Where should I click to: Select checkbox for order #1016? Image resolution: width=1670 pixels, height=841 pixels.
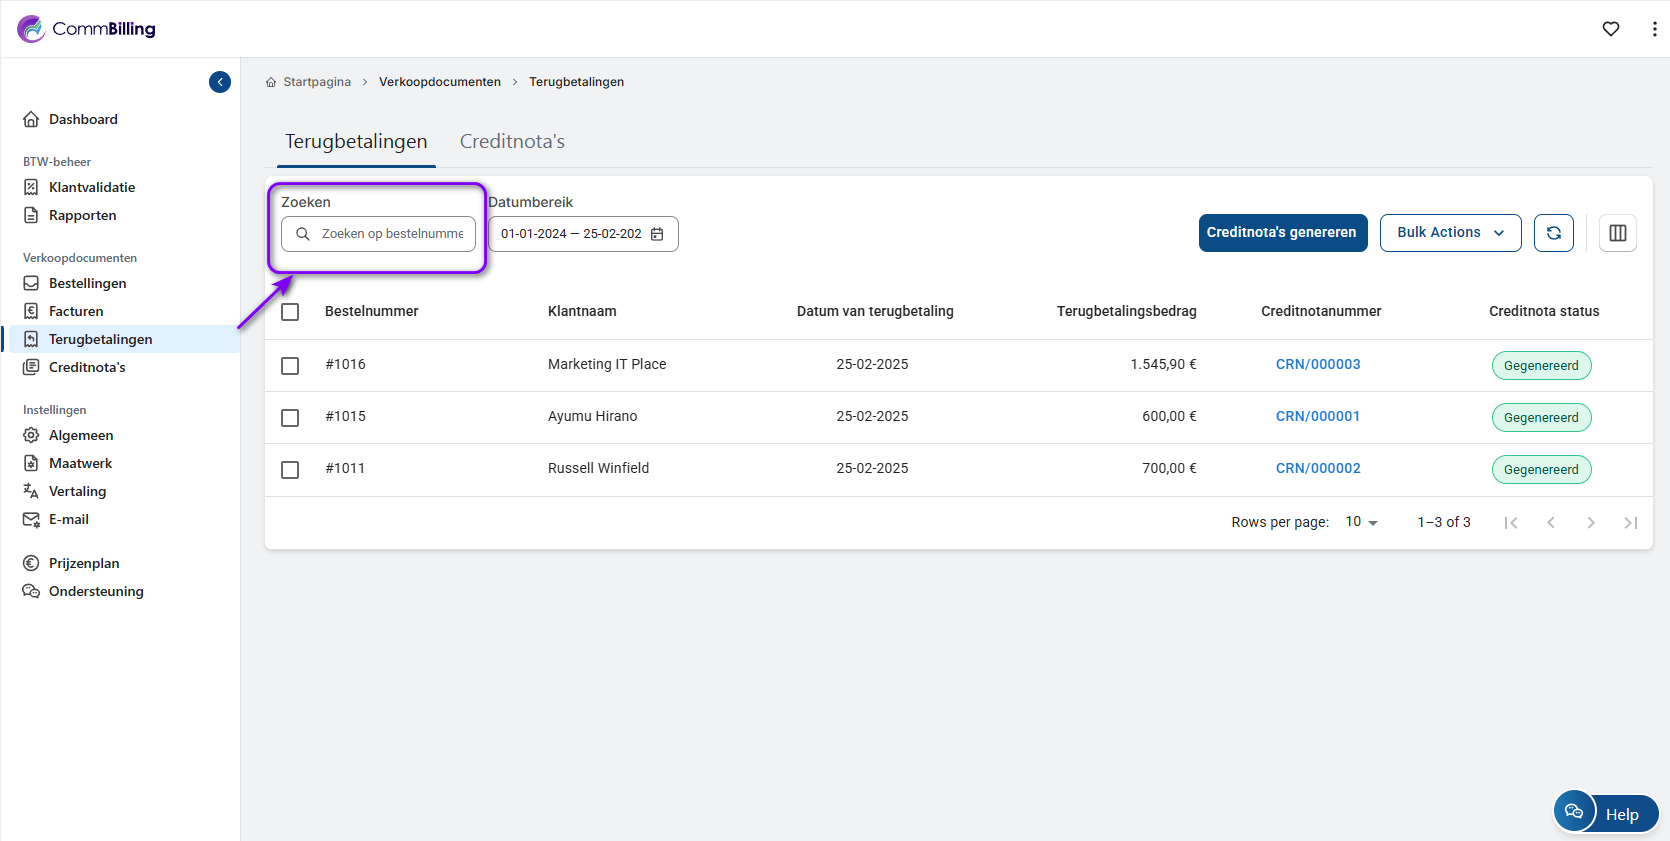point(290,366)
